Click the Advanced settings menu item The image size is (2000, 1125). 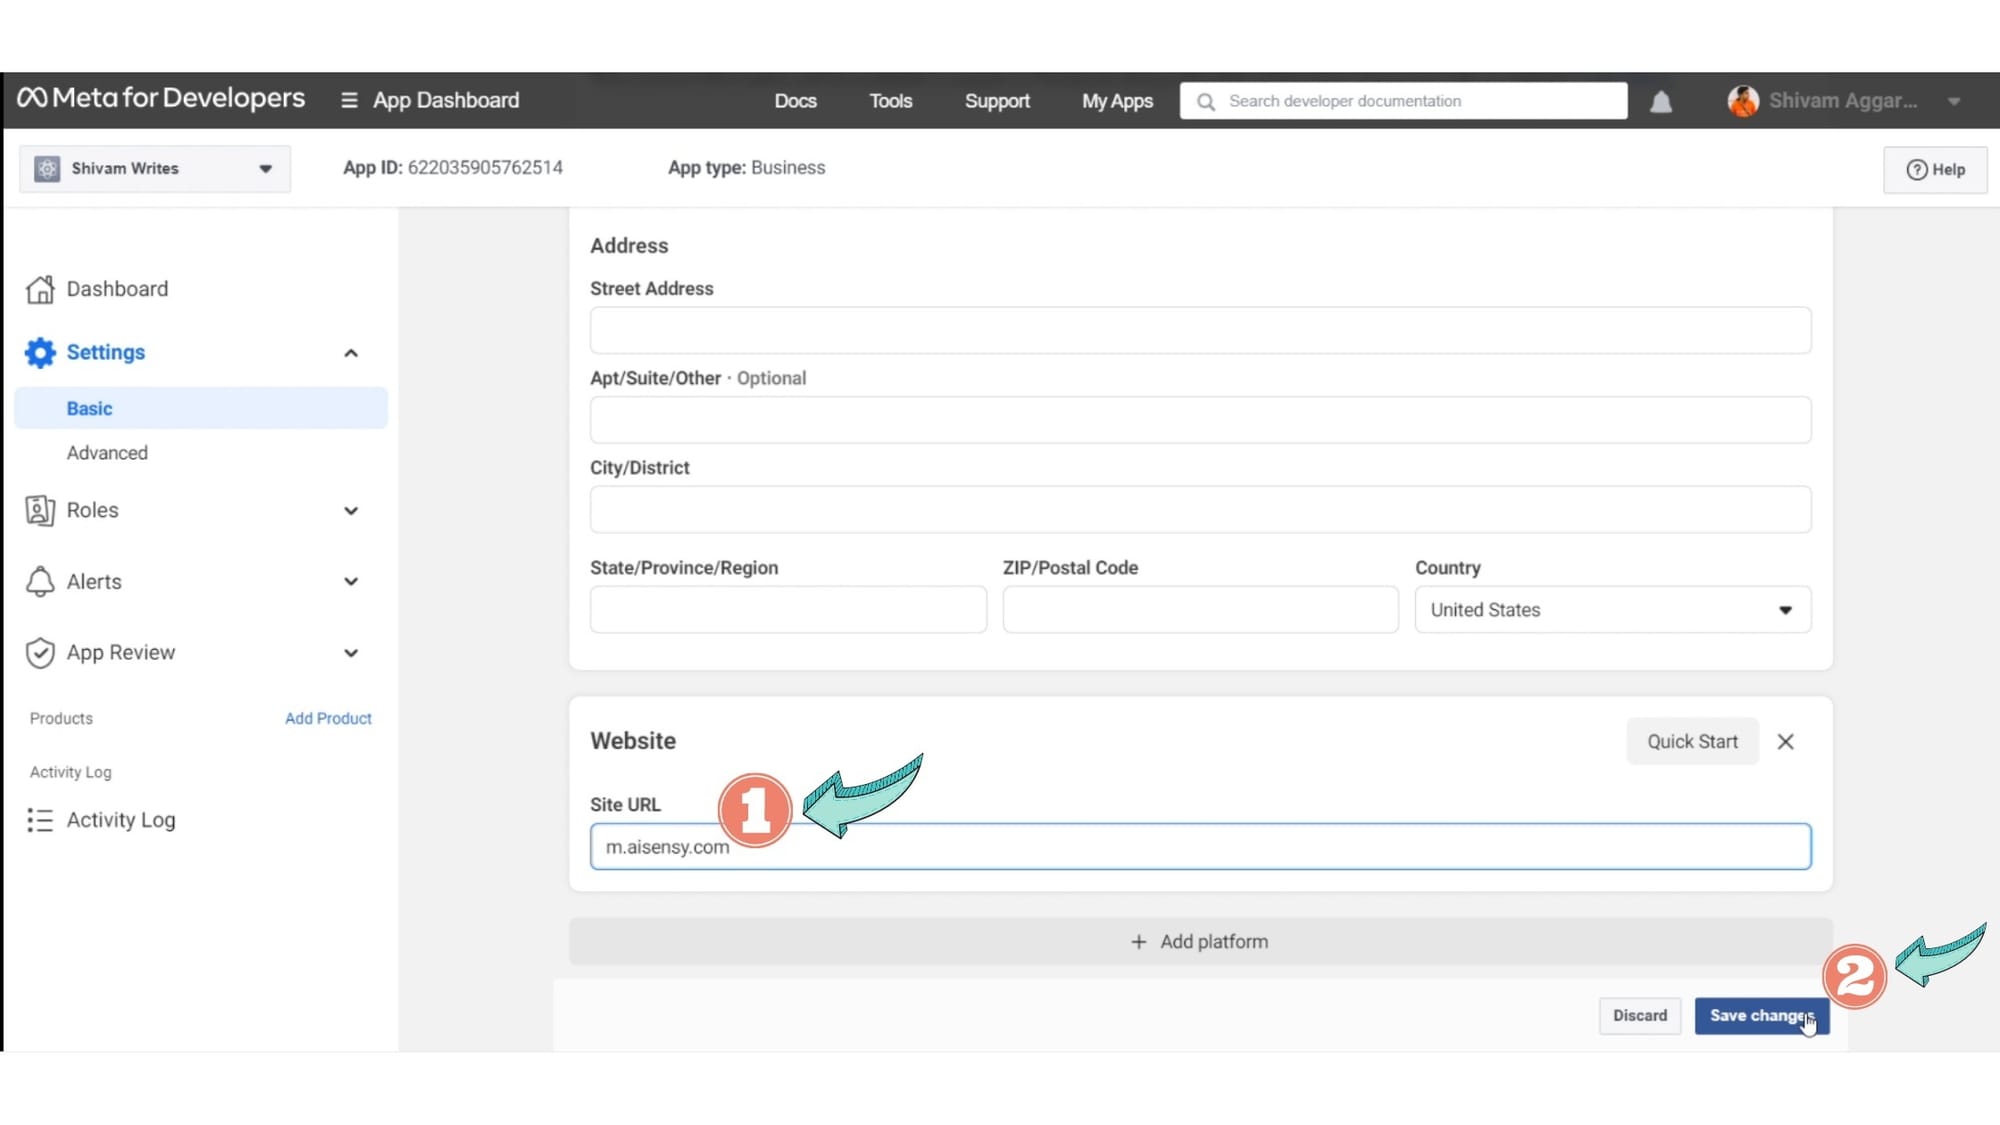point(107,452)
